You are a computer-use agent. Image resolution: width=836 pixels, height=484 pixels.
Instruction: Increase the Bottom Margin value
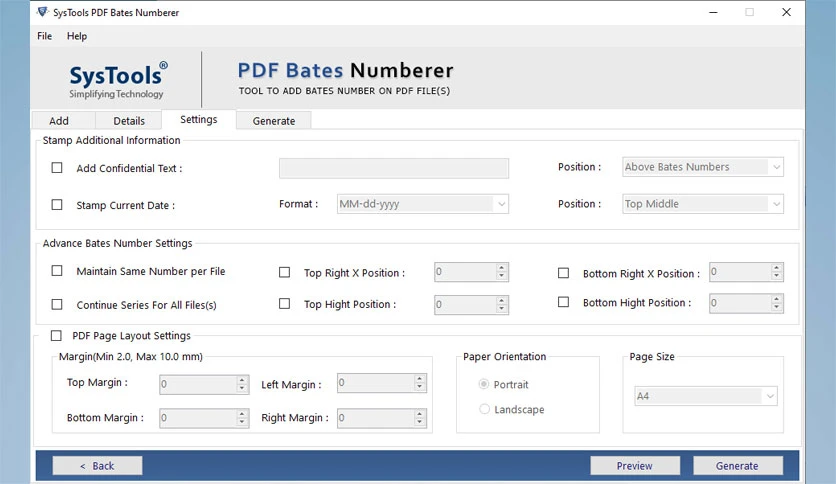coord(242,414)
